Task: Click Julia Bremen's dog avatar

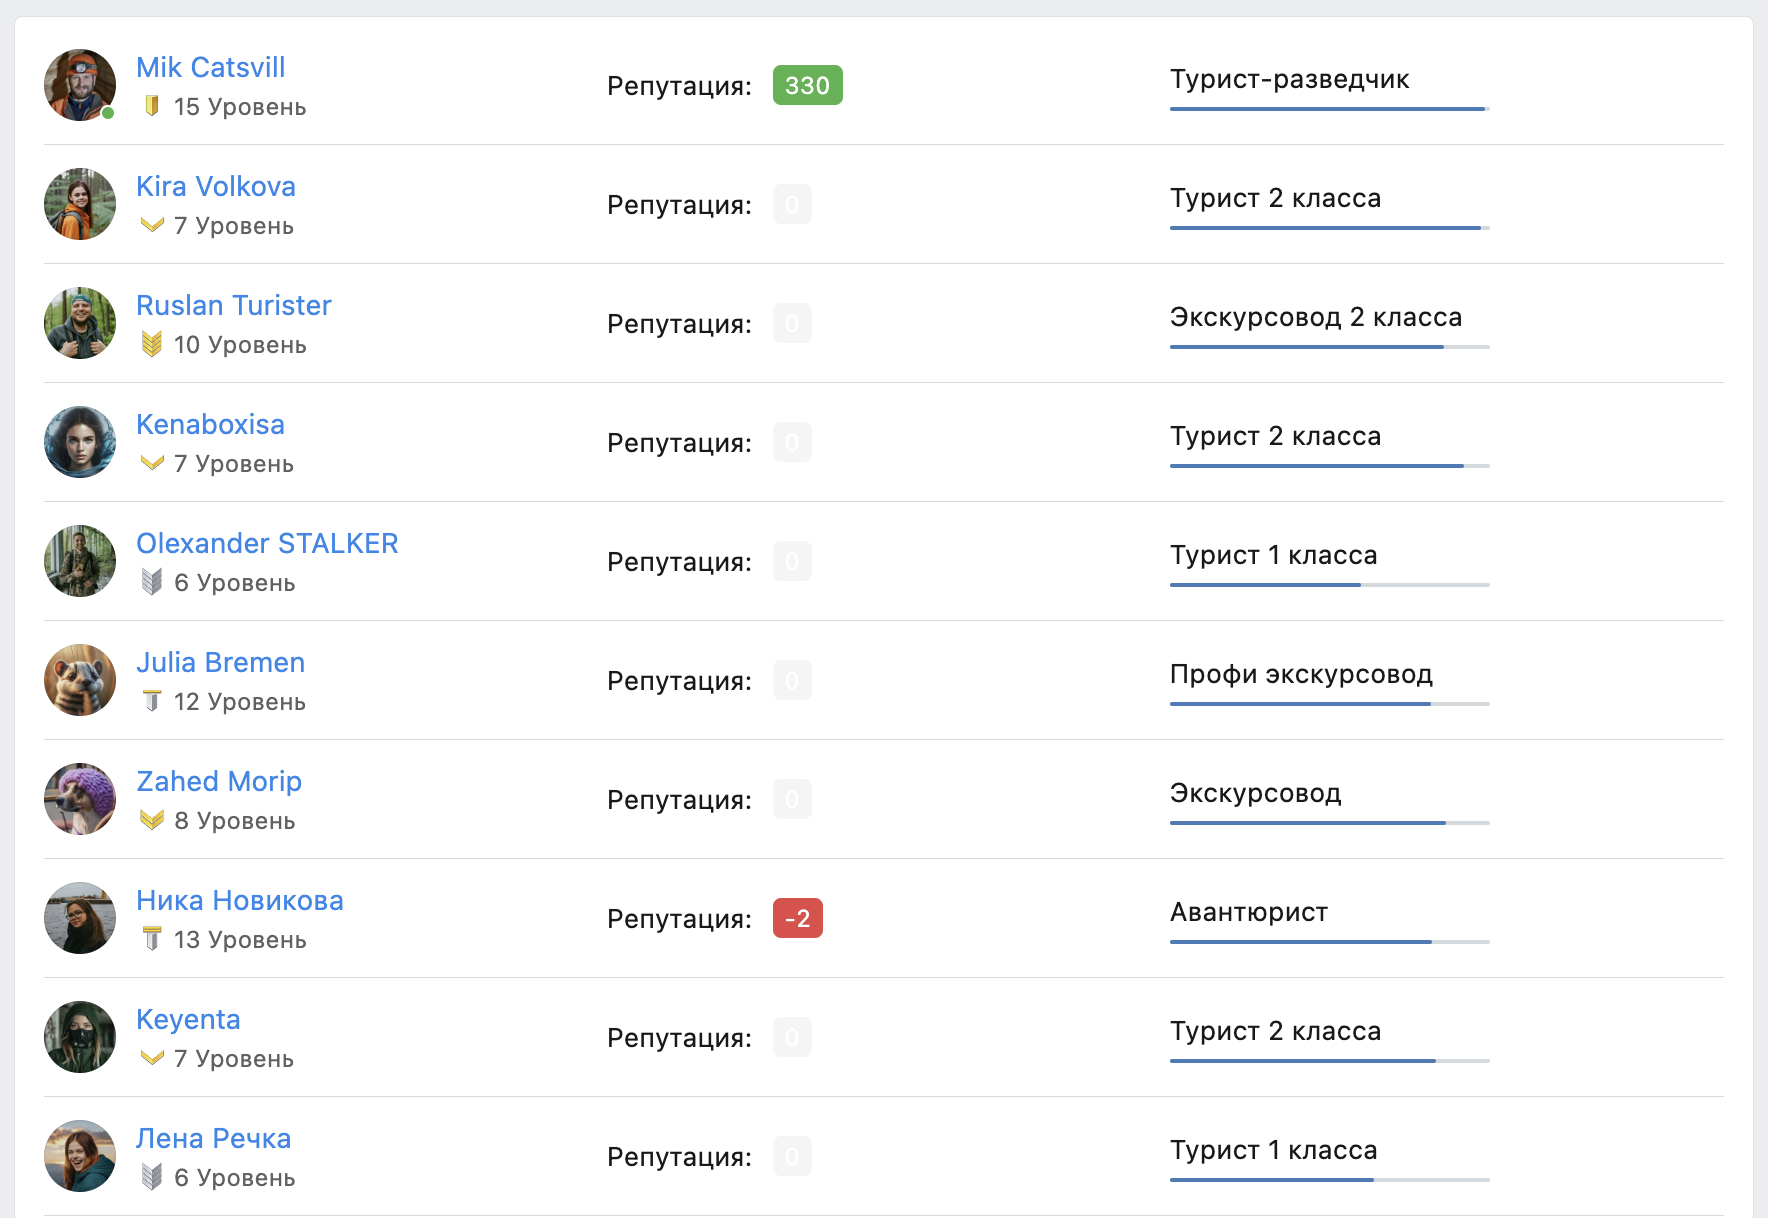Action: tap(80, 680)
